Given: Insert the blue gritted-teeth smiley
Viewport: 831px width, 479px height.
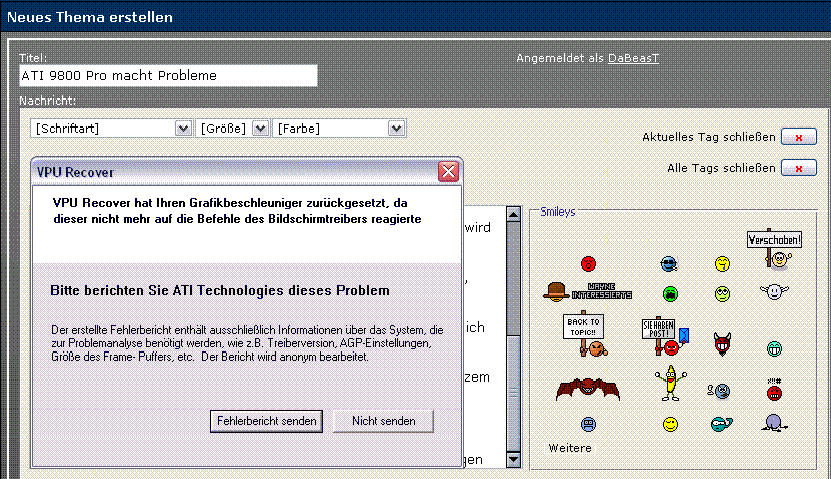Looking at the screenshot, I should pos(588,424).
